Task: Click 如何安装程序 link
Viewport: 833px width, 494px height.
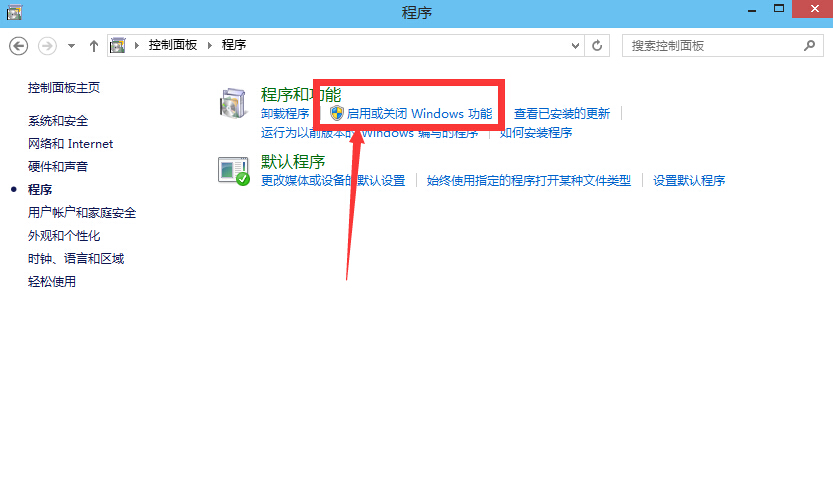Action: point(536,133)
